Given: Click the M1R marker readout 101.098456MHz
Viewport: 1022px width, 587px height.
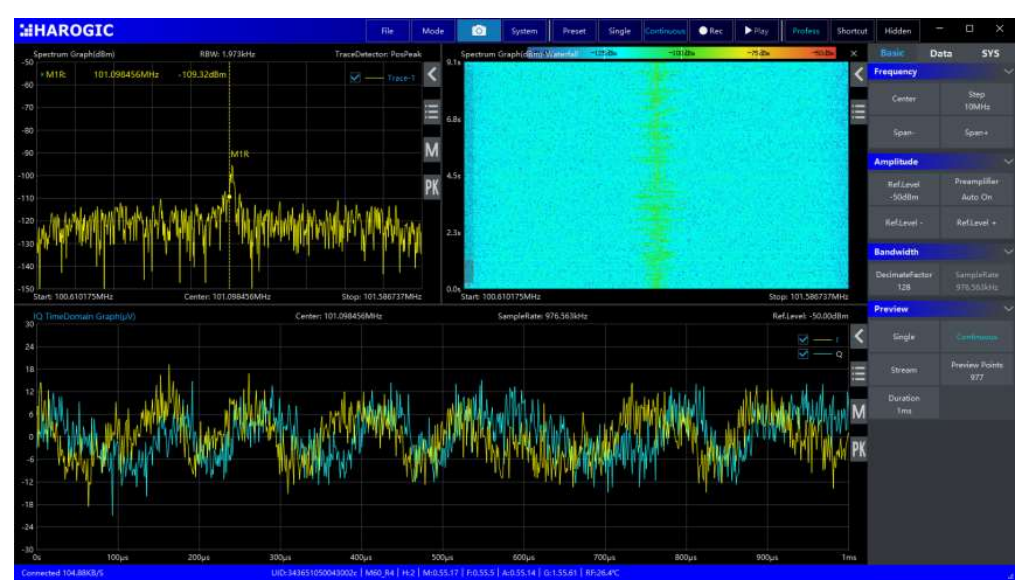Looking at the screenshot, I should (126, 75).
